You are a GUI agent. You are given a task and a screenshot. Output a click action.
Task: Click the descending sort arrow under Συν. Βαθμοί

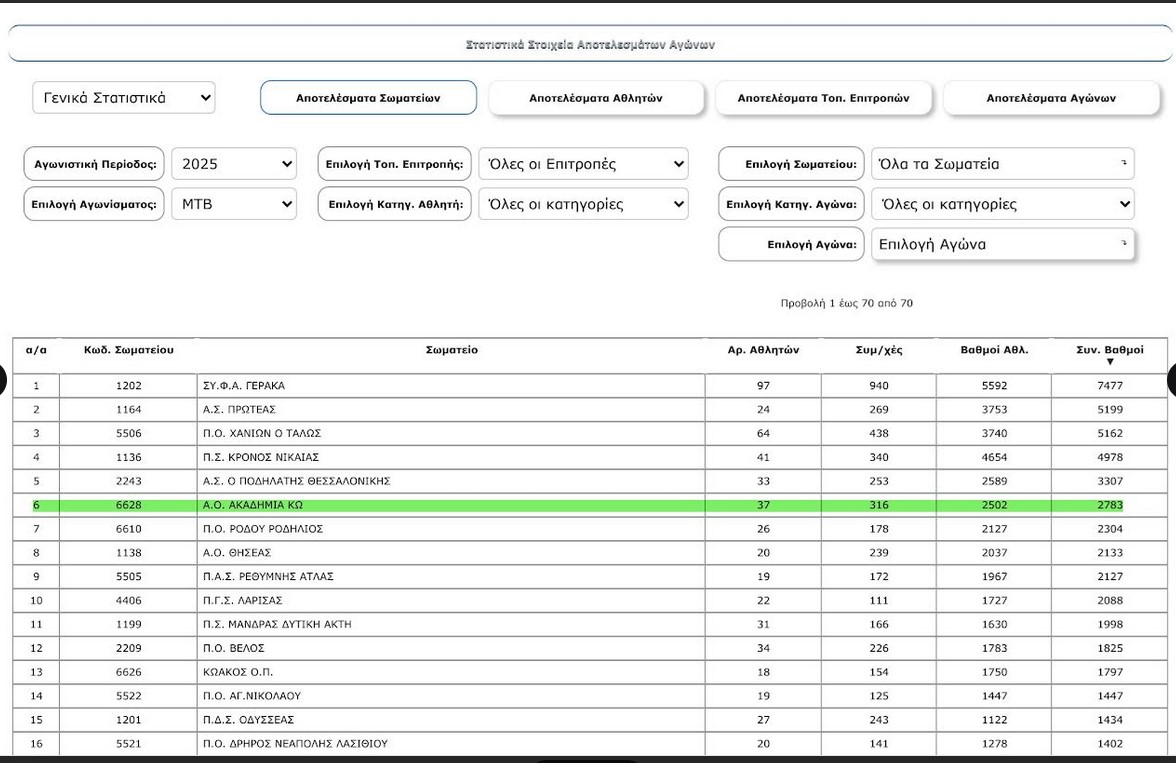(x=1109, y=362)
